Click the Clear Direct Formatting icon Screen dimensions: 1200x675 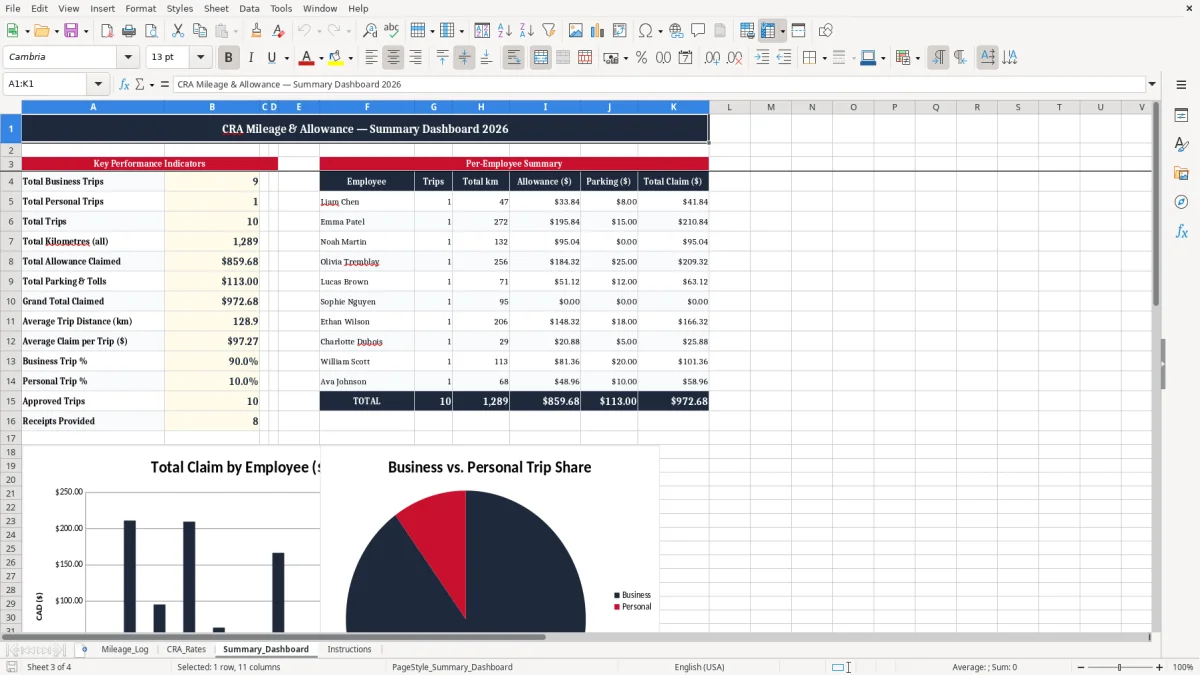tap(279, 31)
